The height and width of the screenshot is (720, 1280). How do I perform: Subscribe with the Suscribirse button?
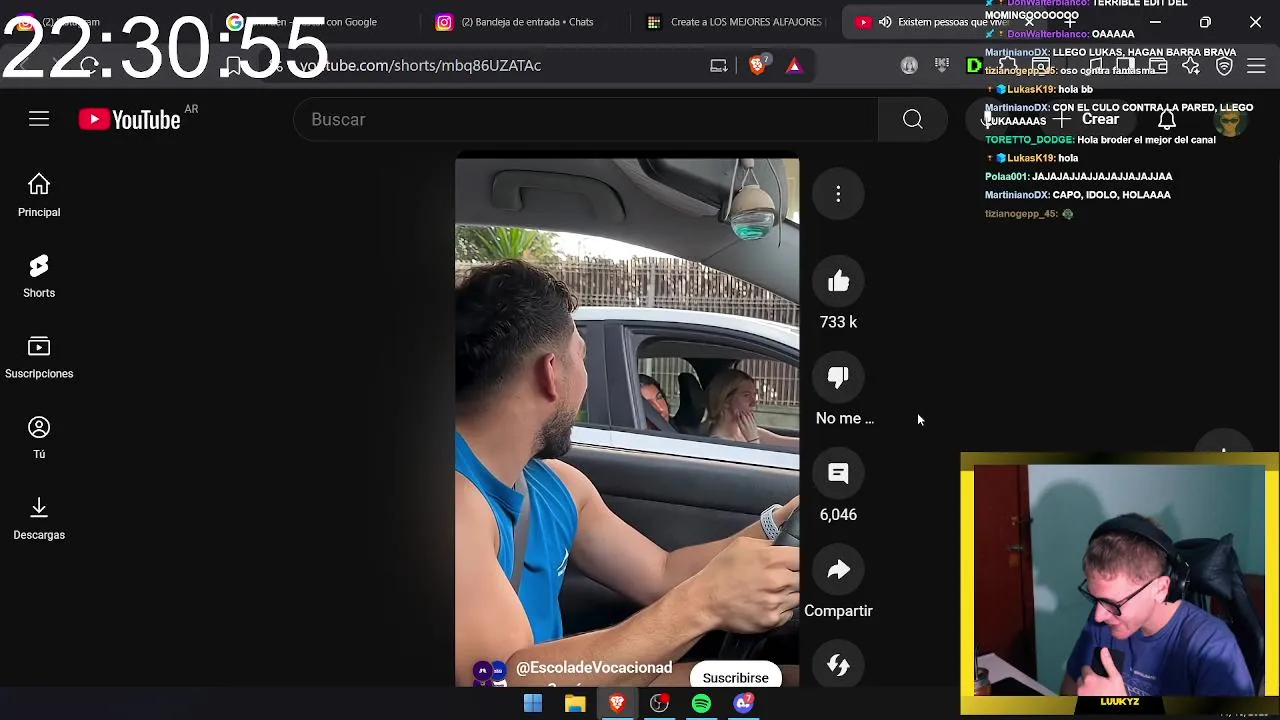point(735,677)
